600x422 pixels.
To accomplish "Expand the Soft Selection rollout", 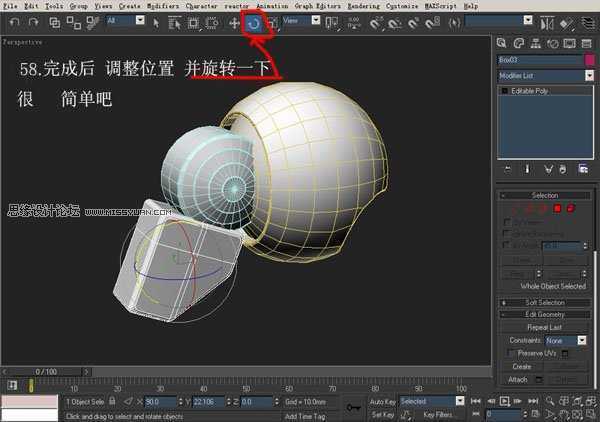I will click(545, 302).
